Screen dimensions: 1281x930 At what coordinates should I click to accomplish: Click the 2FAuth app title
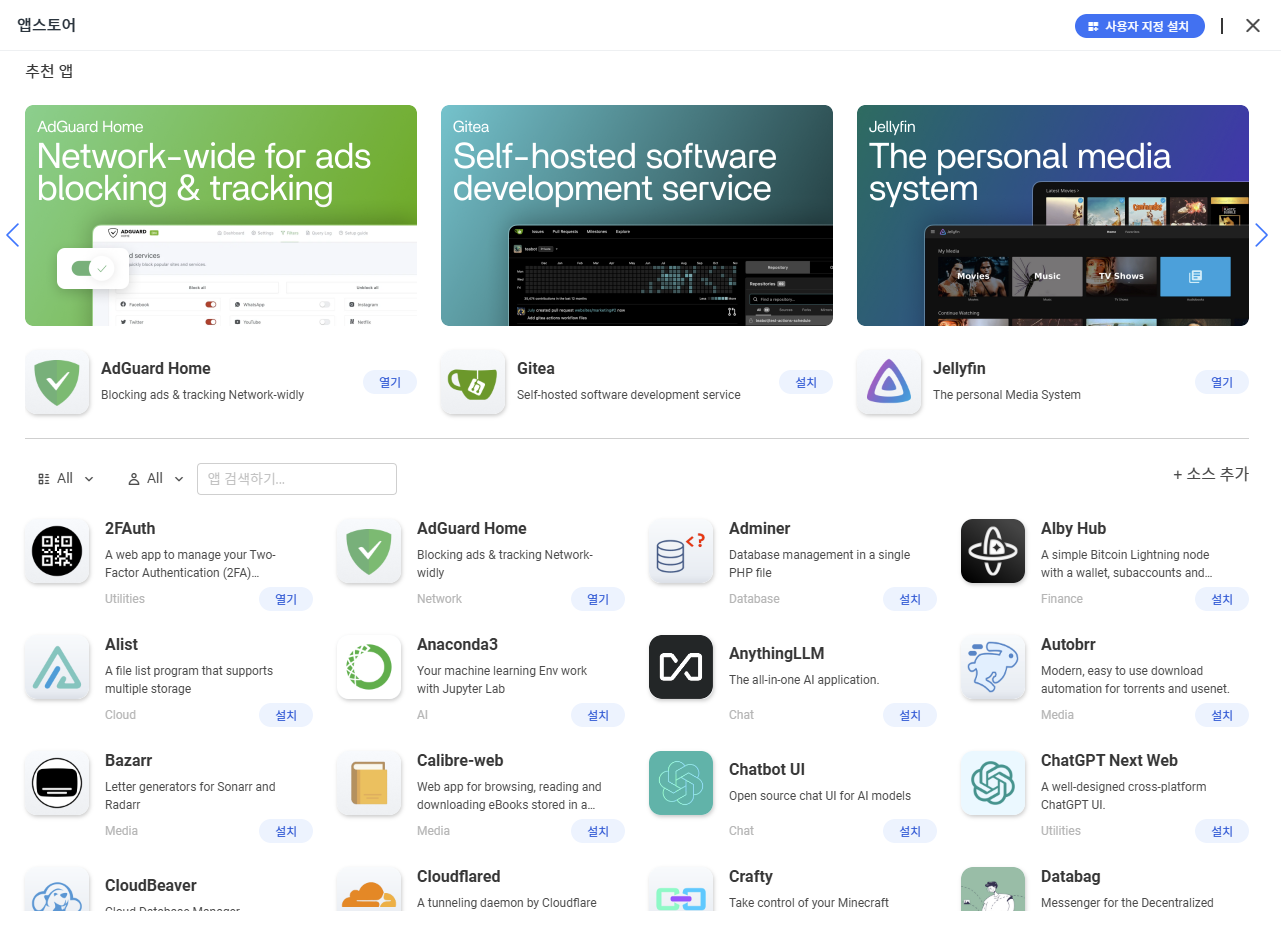130,528
